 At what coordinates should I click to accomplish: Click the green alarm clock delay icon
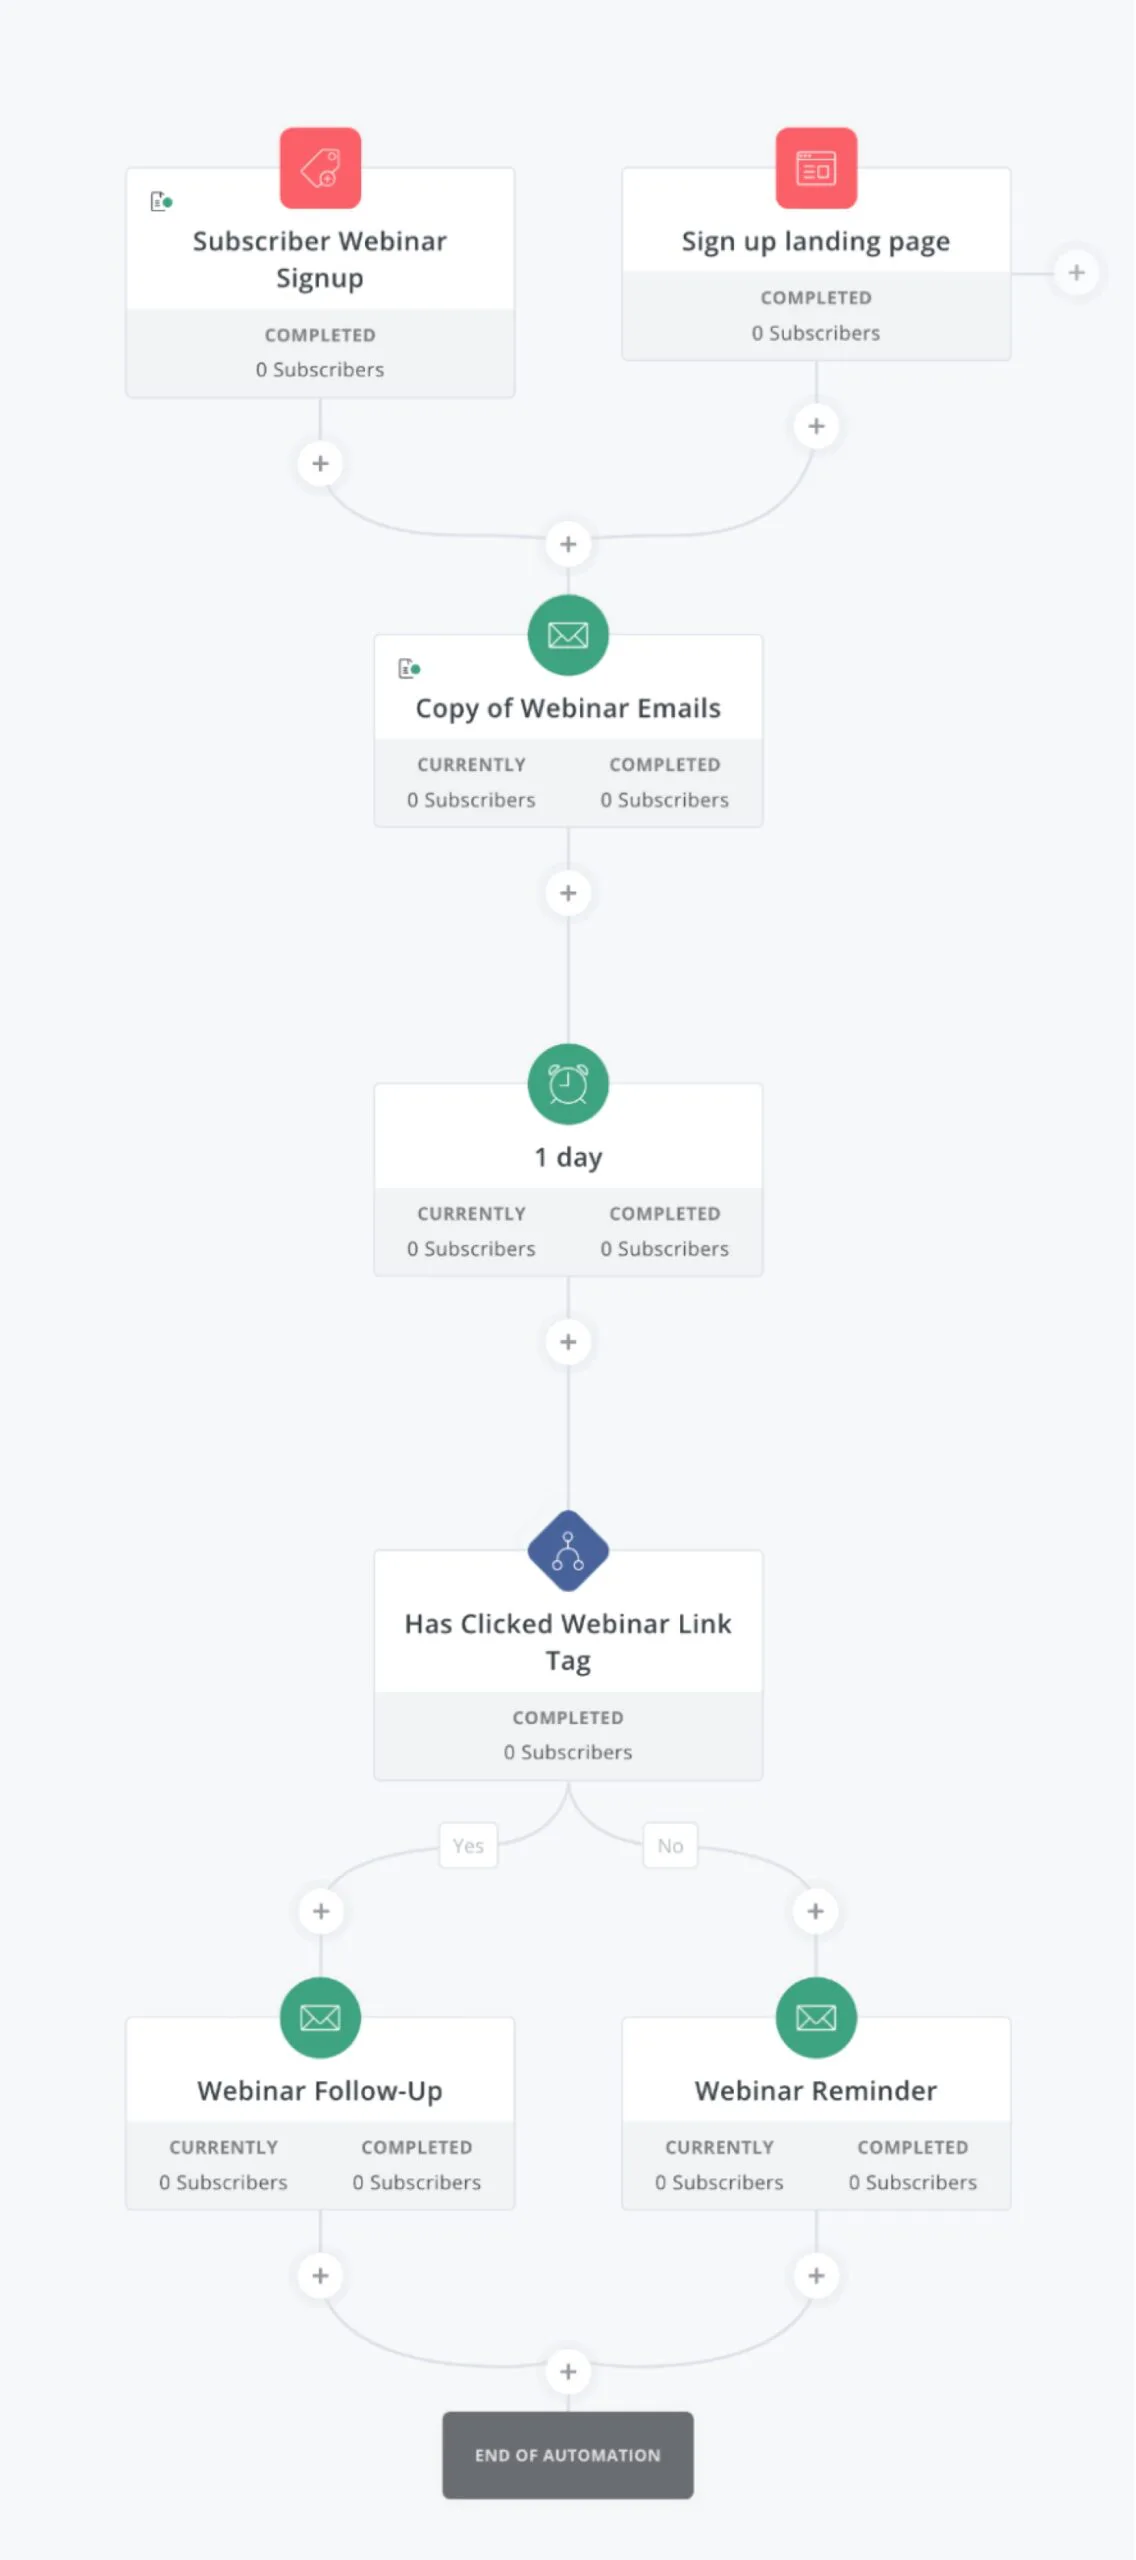click(568, 1084)
